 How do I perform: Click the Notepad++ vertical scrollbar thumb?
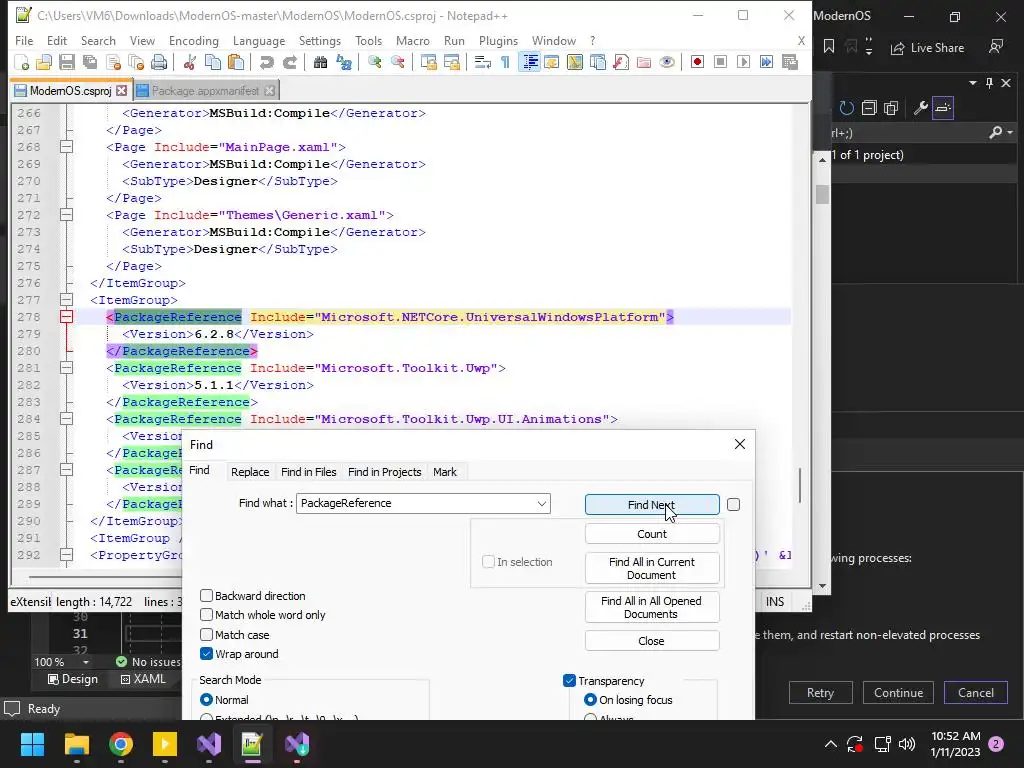[x=801, y=485]
